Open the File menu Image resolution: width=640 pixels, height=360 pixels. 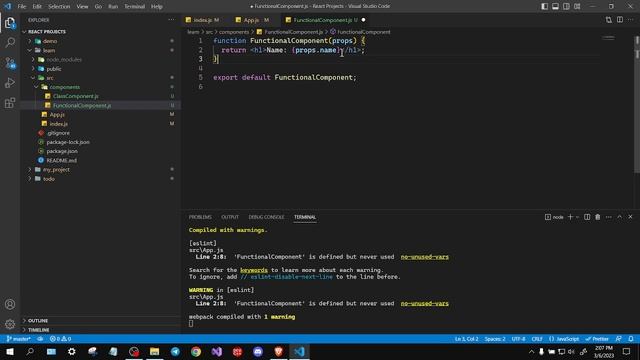pos(22,6)
